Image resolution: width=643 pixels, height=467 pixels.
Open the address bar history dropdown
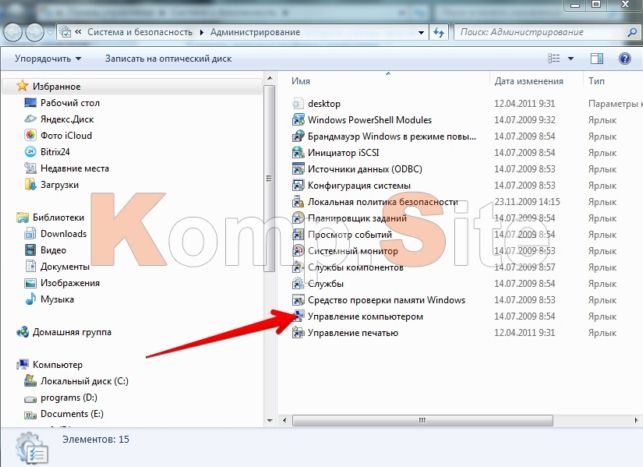tap(421, 32)
